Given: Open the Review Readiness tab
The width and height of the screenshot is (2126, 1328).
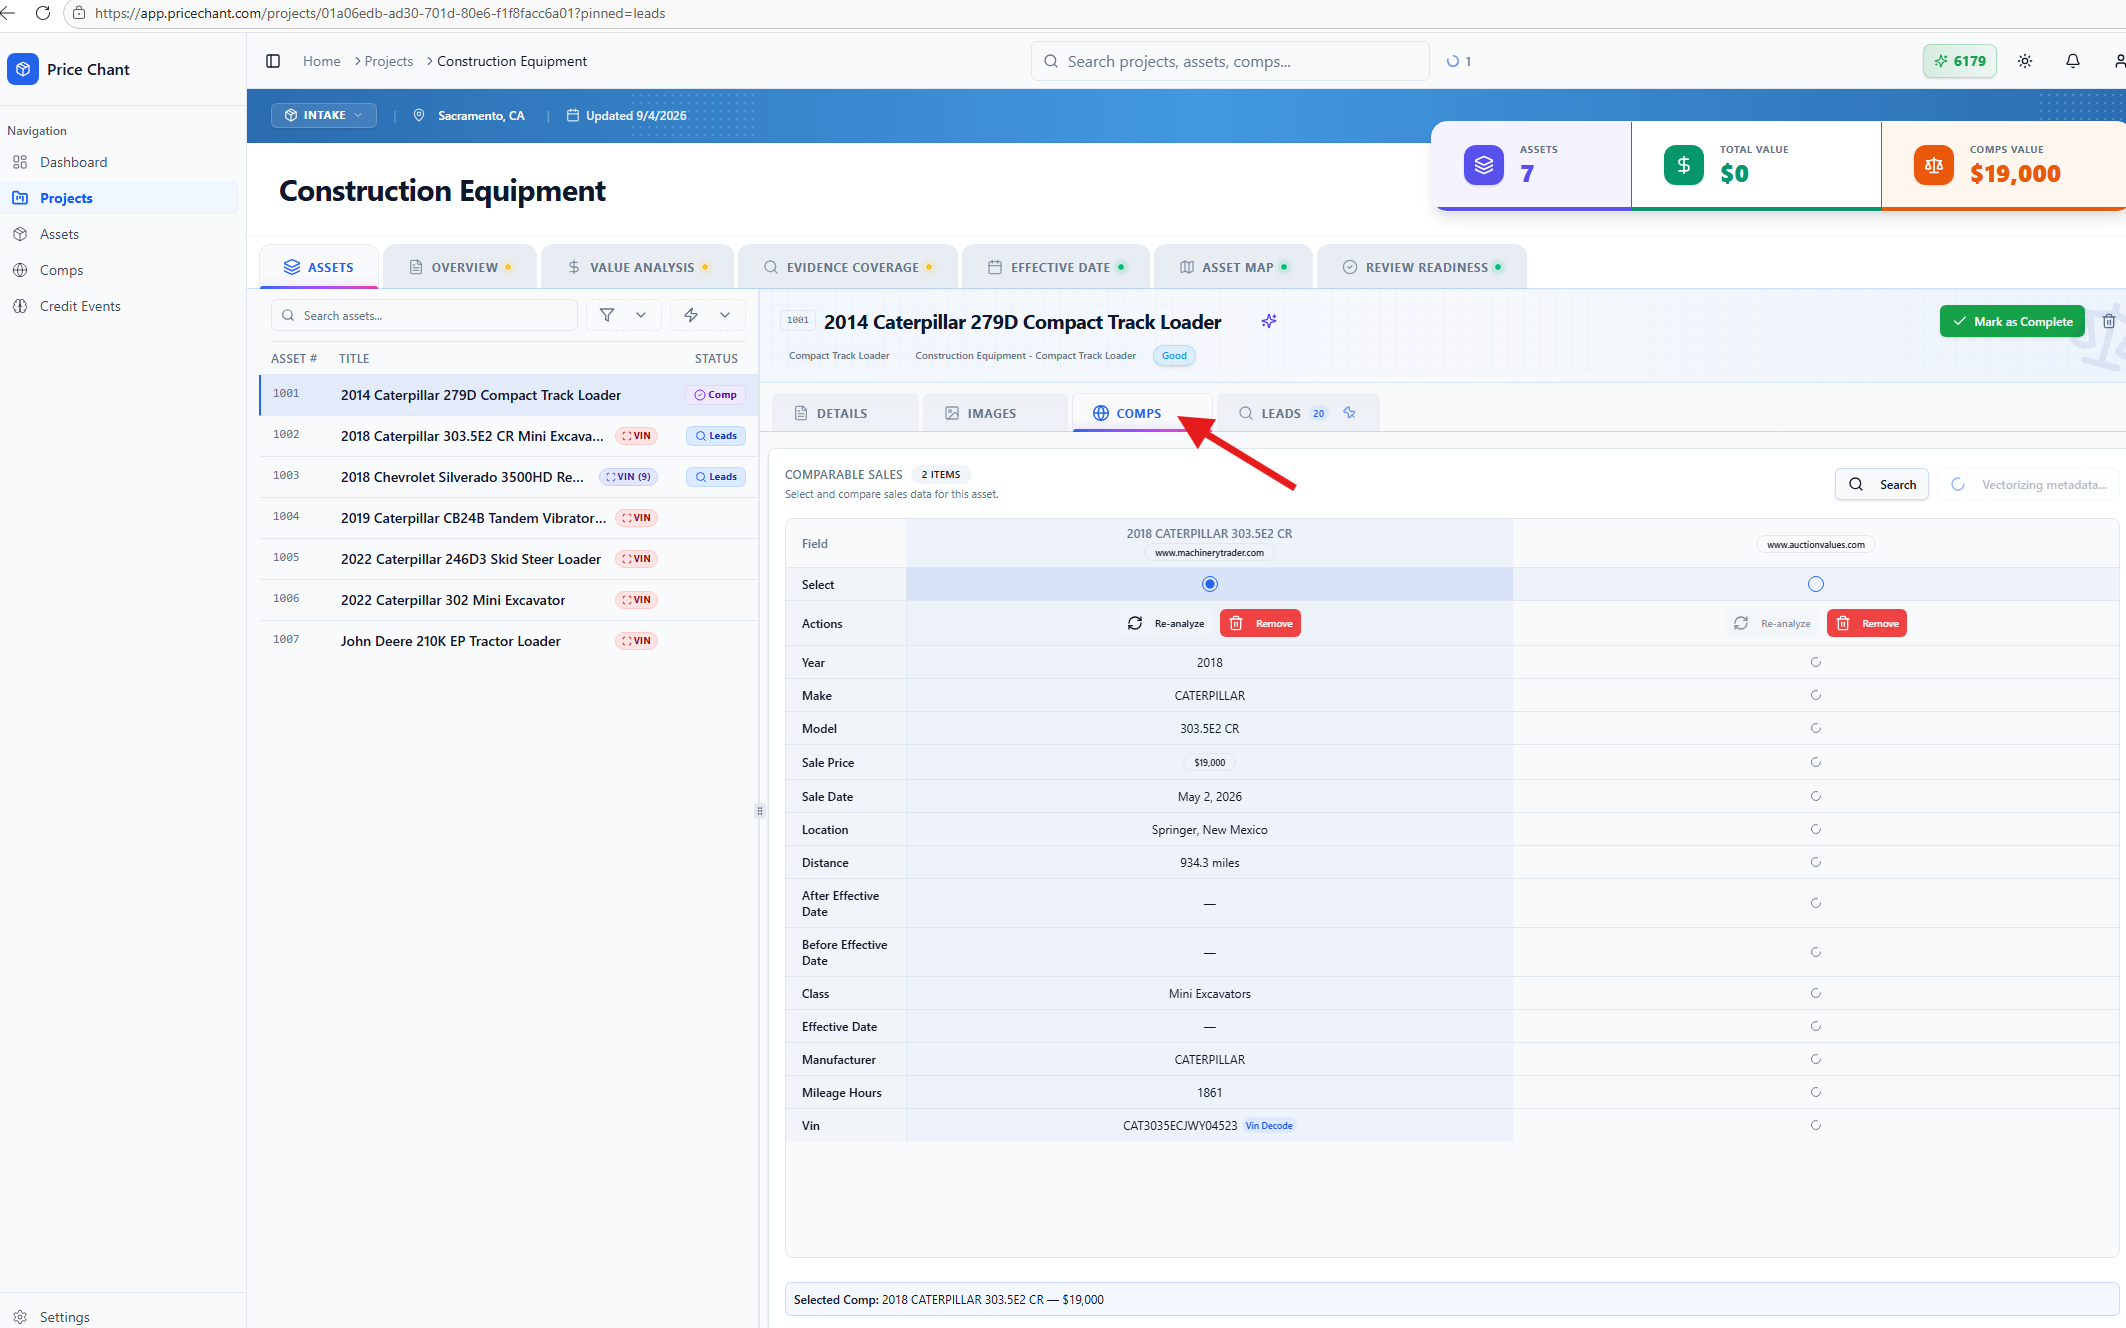Looking at the screenshot, I should tap(1422, 267).
